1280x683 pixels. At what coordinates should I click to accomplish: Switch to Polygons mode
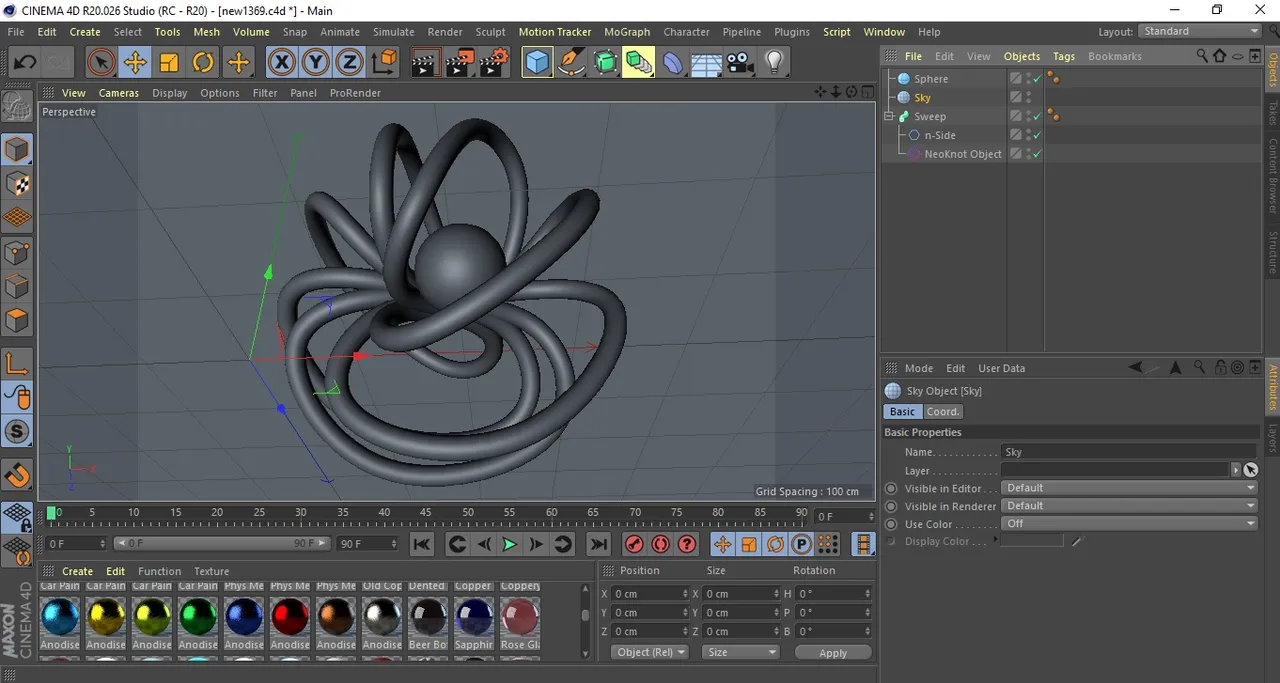(x=17, y=321)
